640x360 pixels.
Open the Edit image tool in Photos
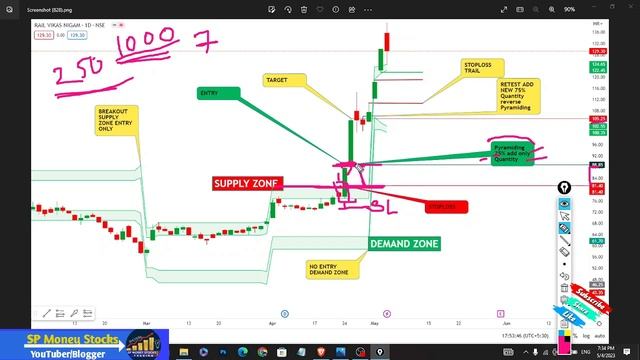point(271,9)
